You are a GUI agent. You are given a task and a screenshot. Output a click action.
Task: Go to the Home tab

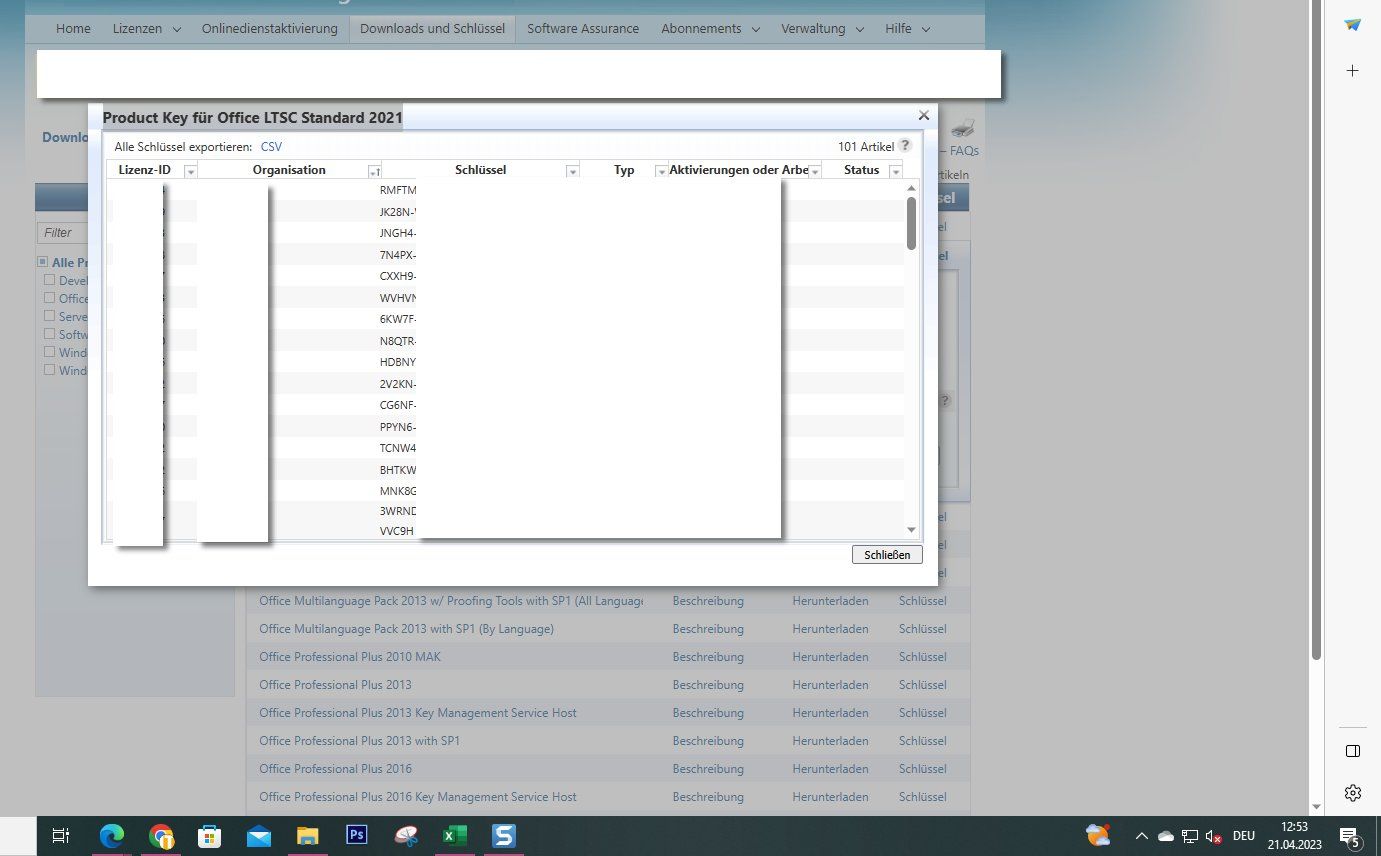73,29
